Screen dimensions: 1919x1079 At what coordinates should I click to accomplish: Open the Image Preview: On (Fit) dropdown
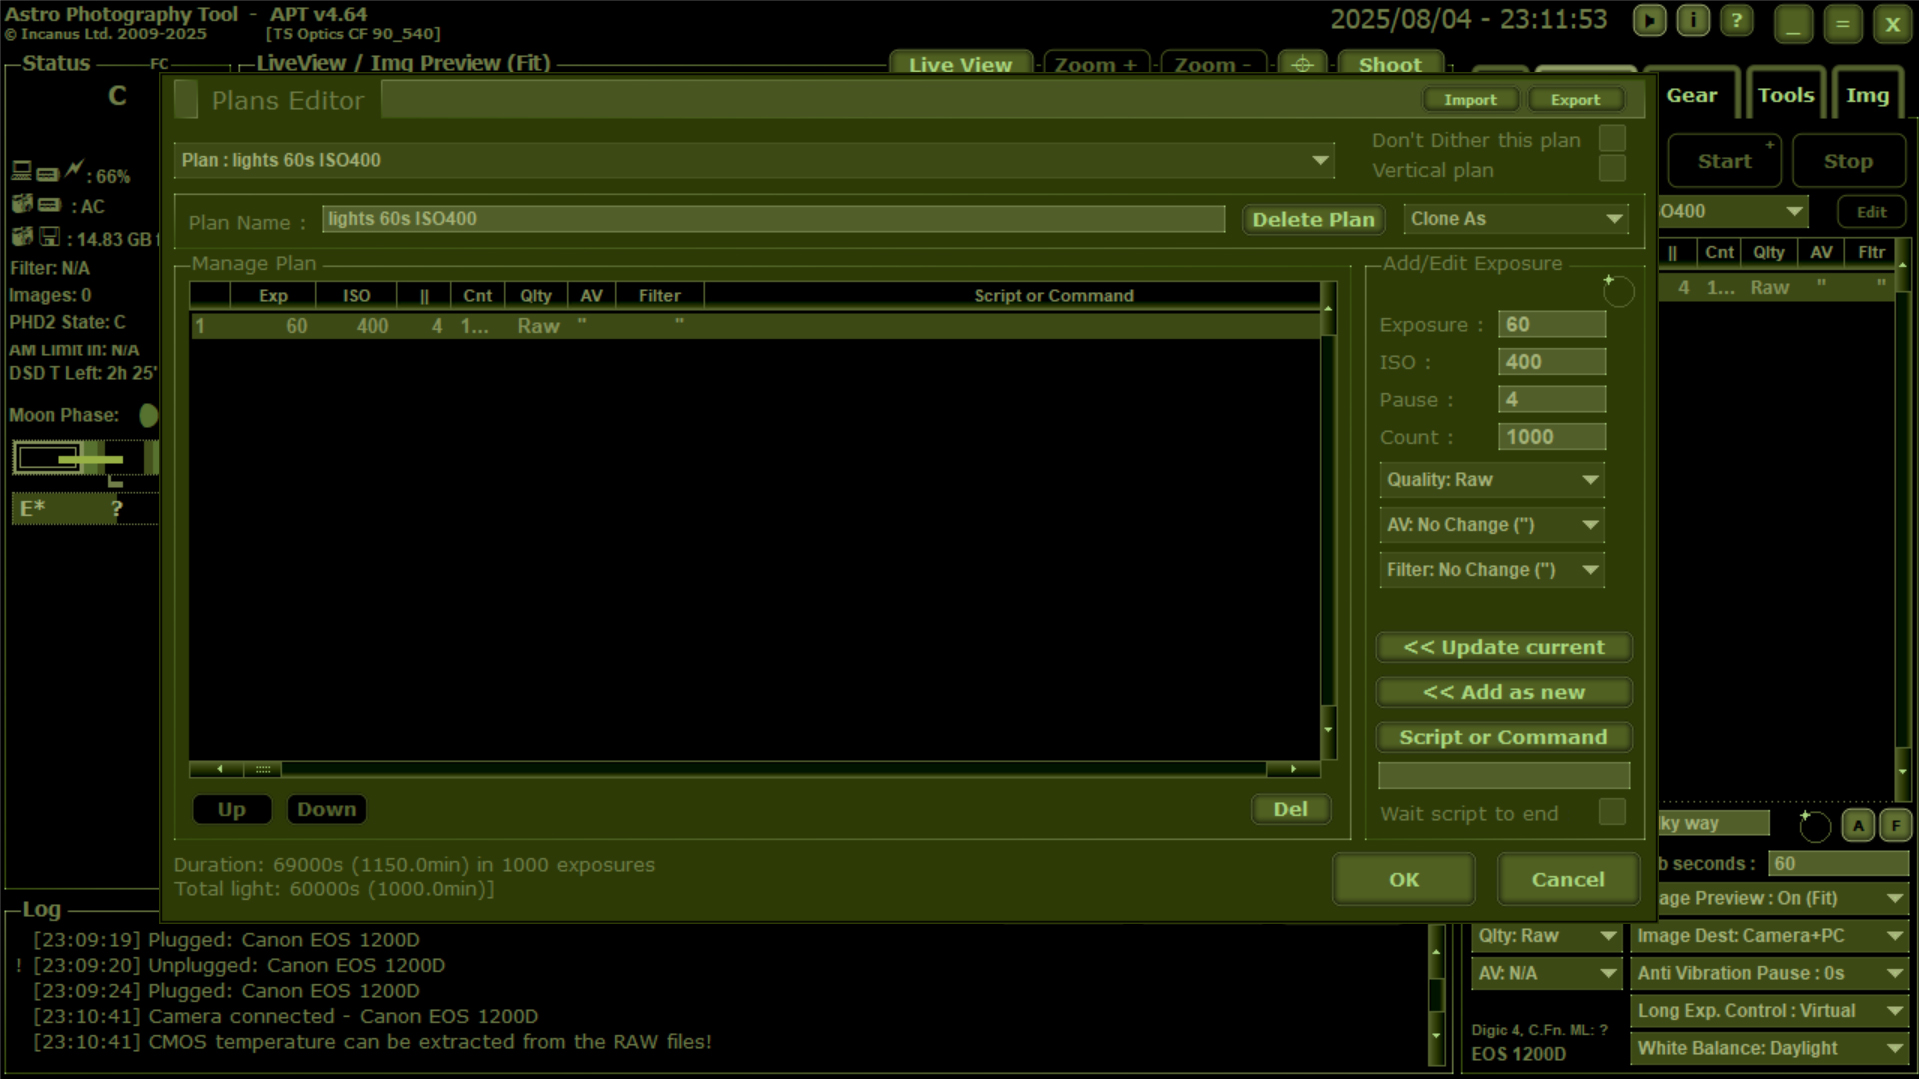pyautogui.click(x=1782, y=898)
